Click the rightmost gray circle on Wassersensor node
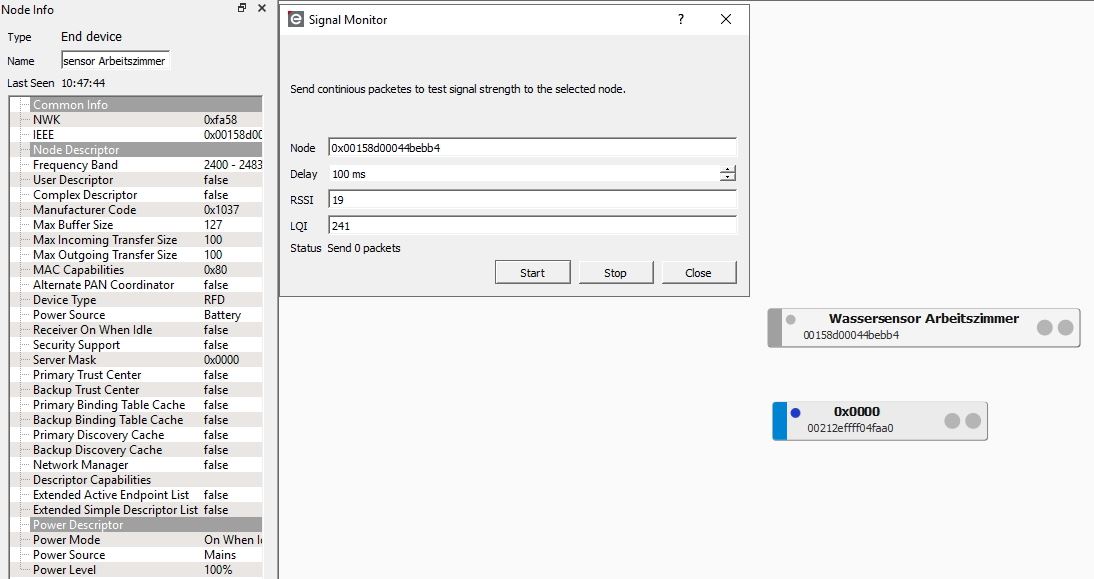1094x579 pixels. click(1065, 327)
